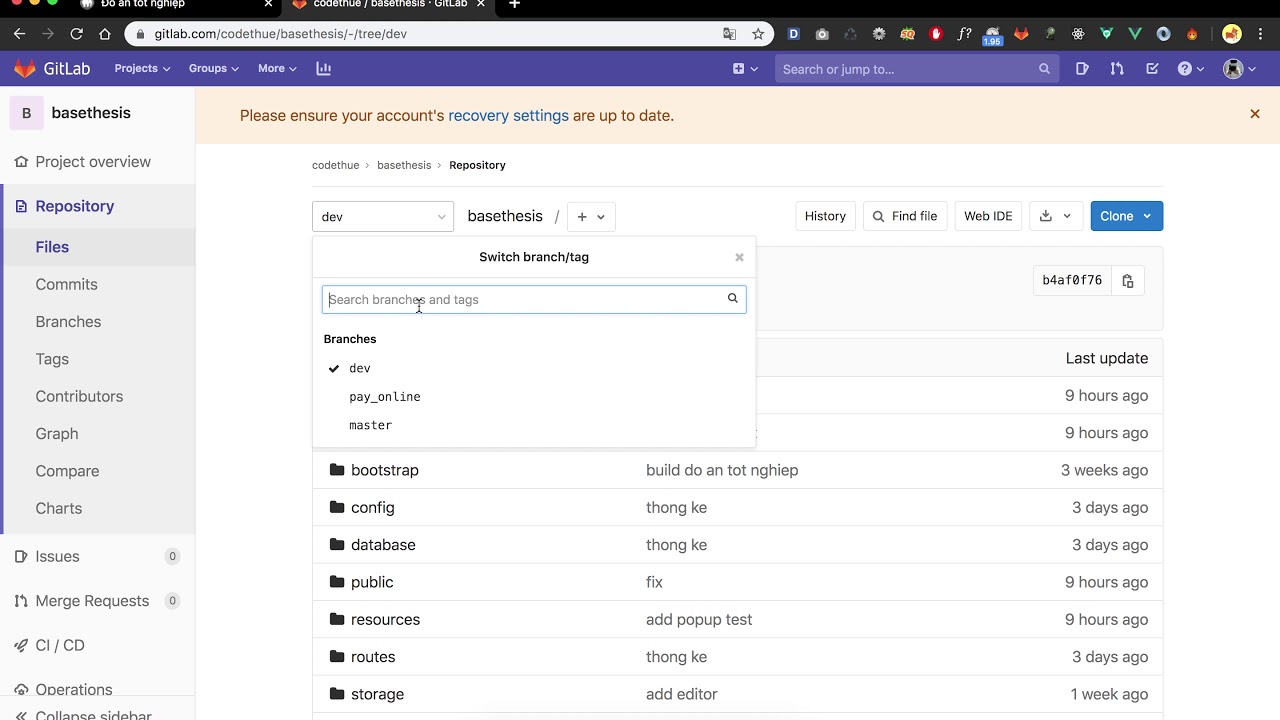Bookmark this page with the star icon
This screenshot has width=1280, height=720.
tap(758, 34)
